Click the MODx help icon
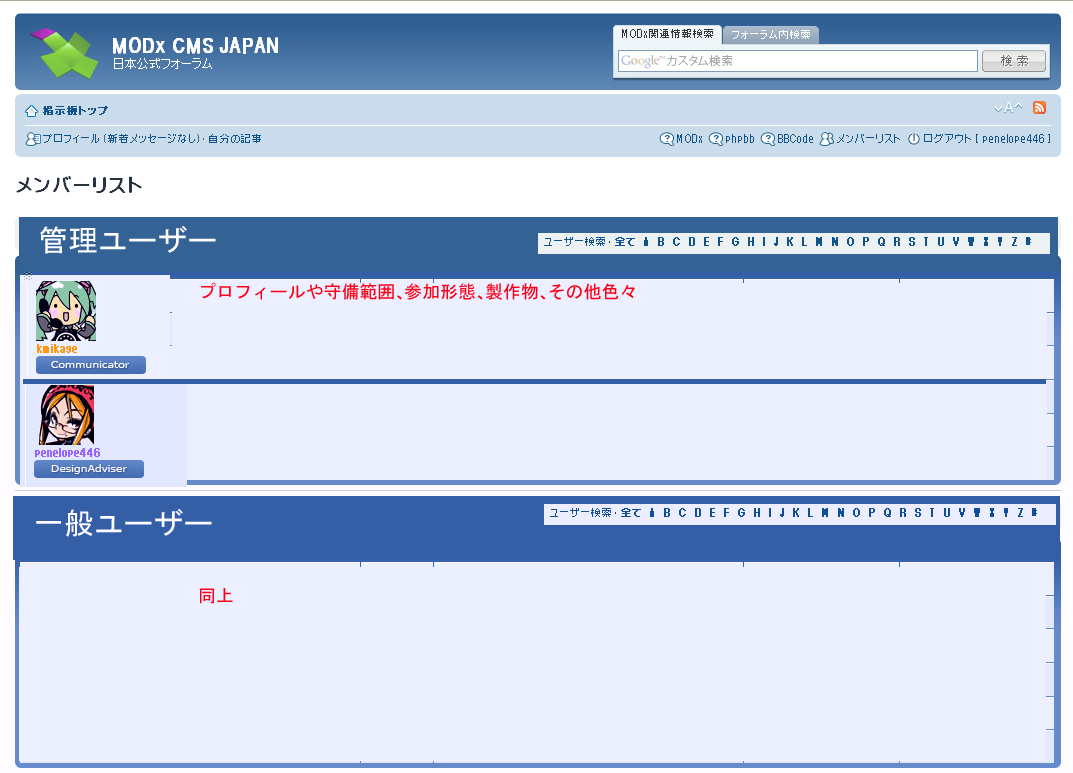Viewport: 1073px width, 773px height. (x=666, y=139)
